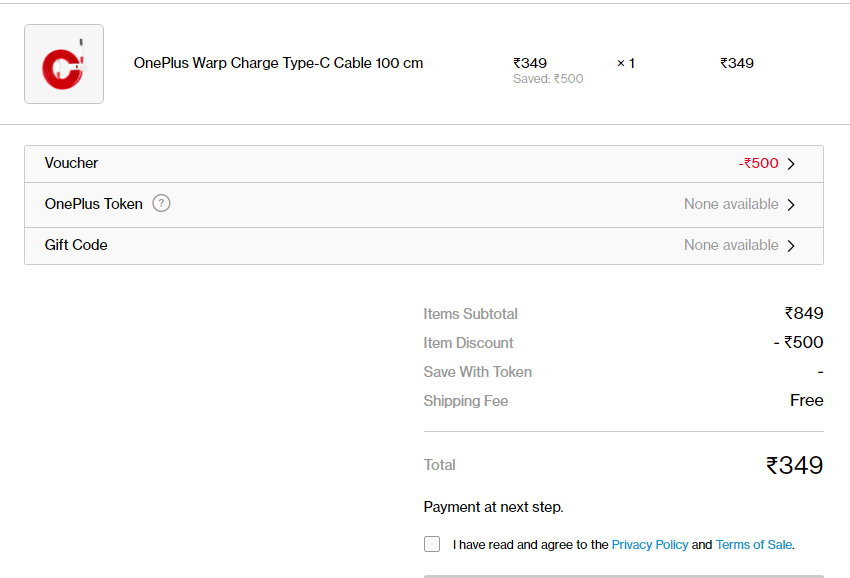Image resolution: width=850 pixels, height=578 pixels.
Task: Tick the agree to Privacy Policy checkbox
Action: (432, 544)
